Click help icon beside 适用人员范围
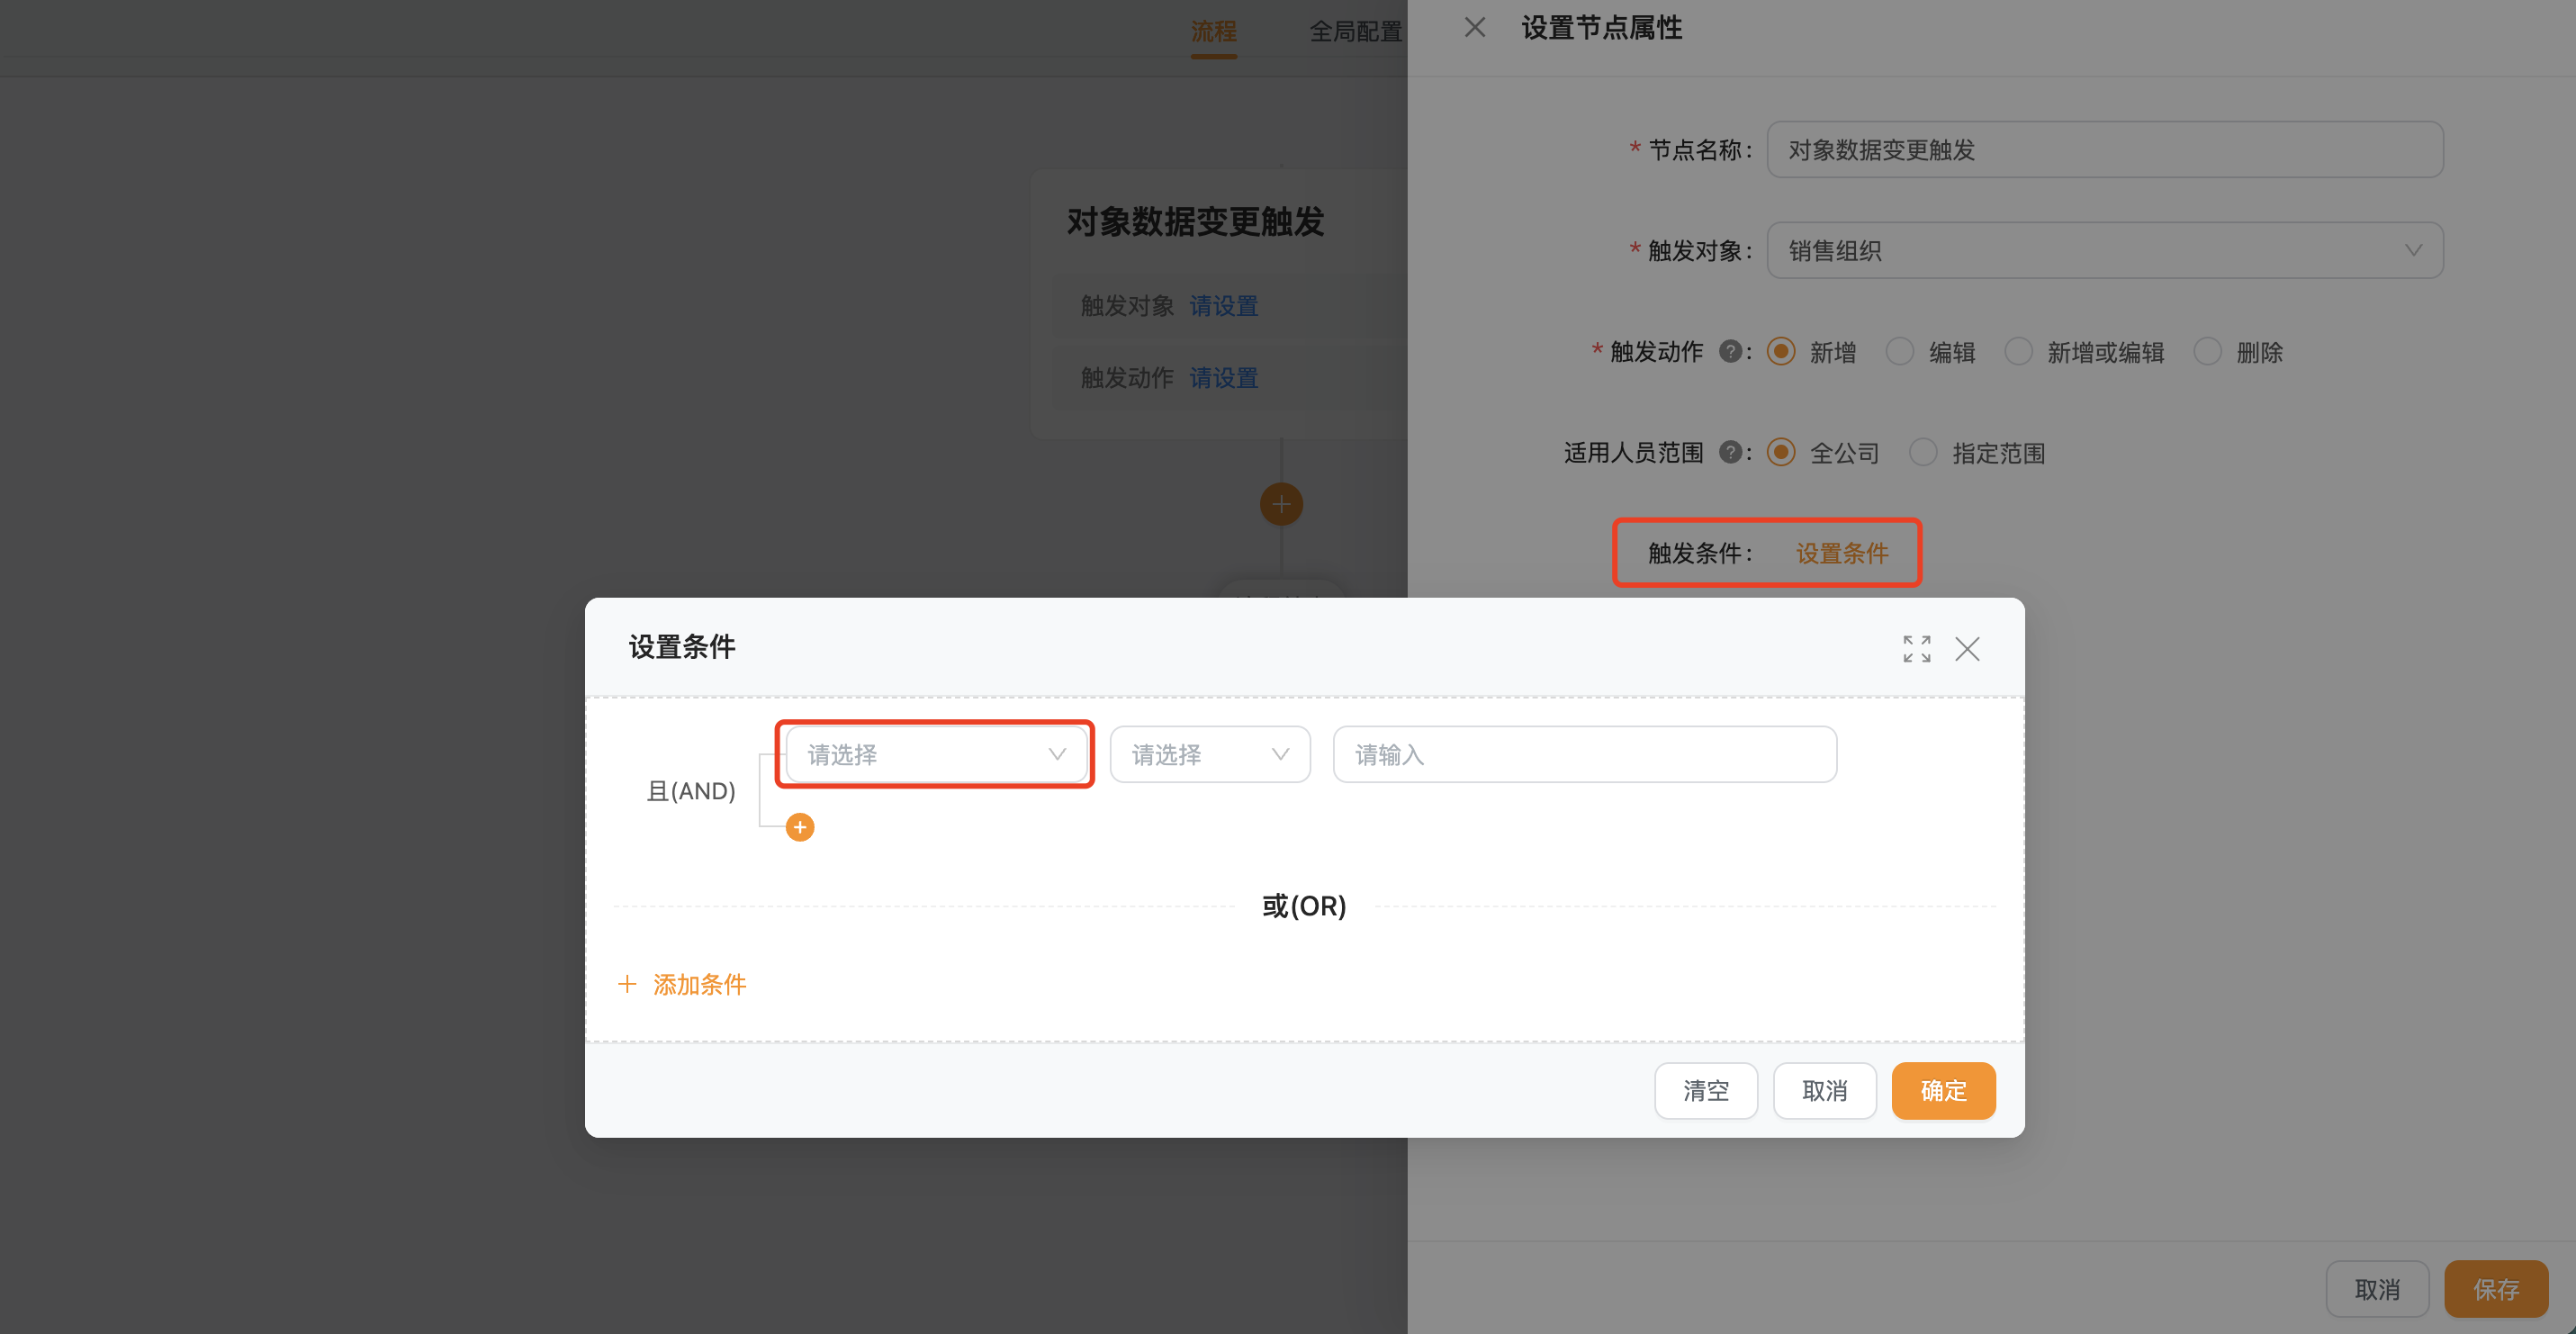The image size is (2576, 1334). 1731,453
